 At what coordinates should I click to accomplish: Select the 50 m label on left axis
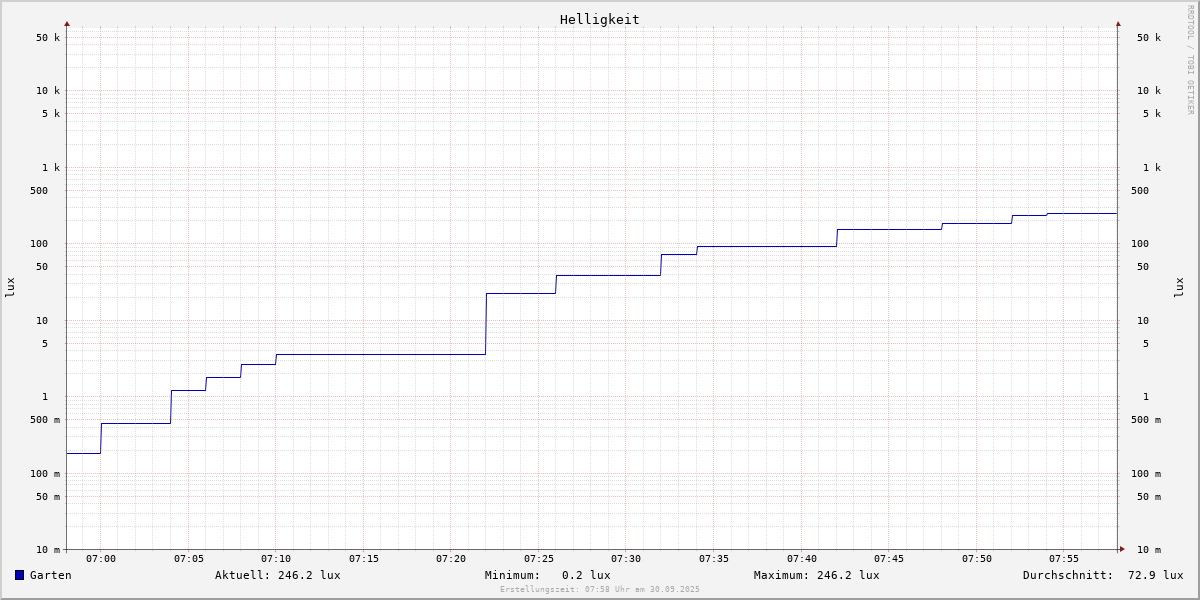48,497
